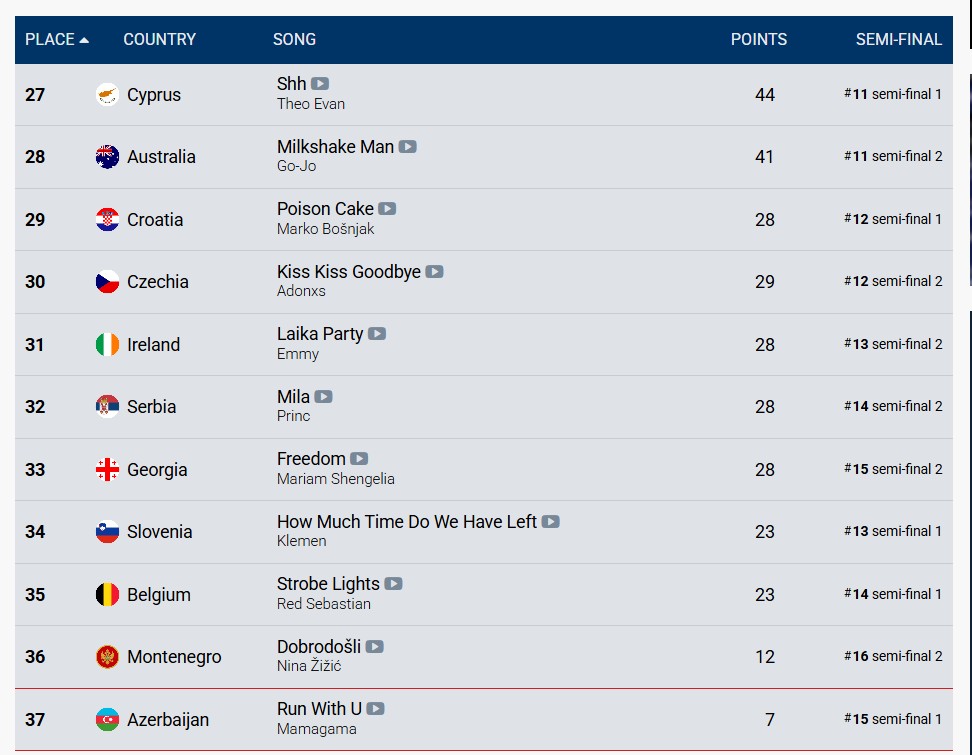This screenshot has width=972, height=755.
Task: Click Laika Party play icon
Action: pos(376,334)
